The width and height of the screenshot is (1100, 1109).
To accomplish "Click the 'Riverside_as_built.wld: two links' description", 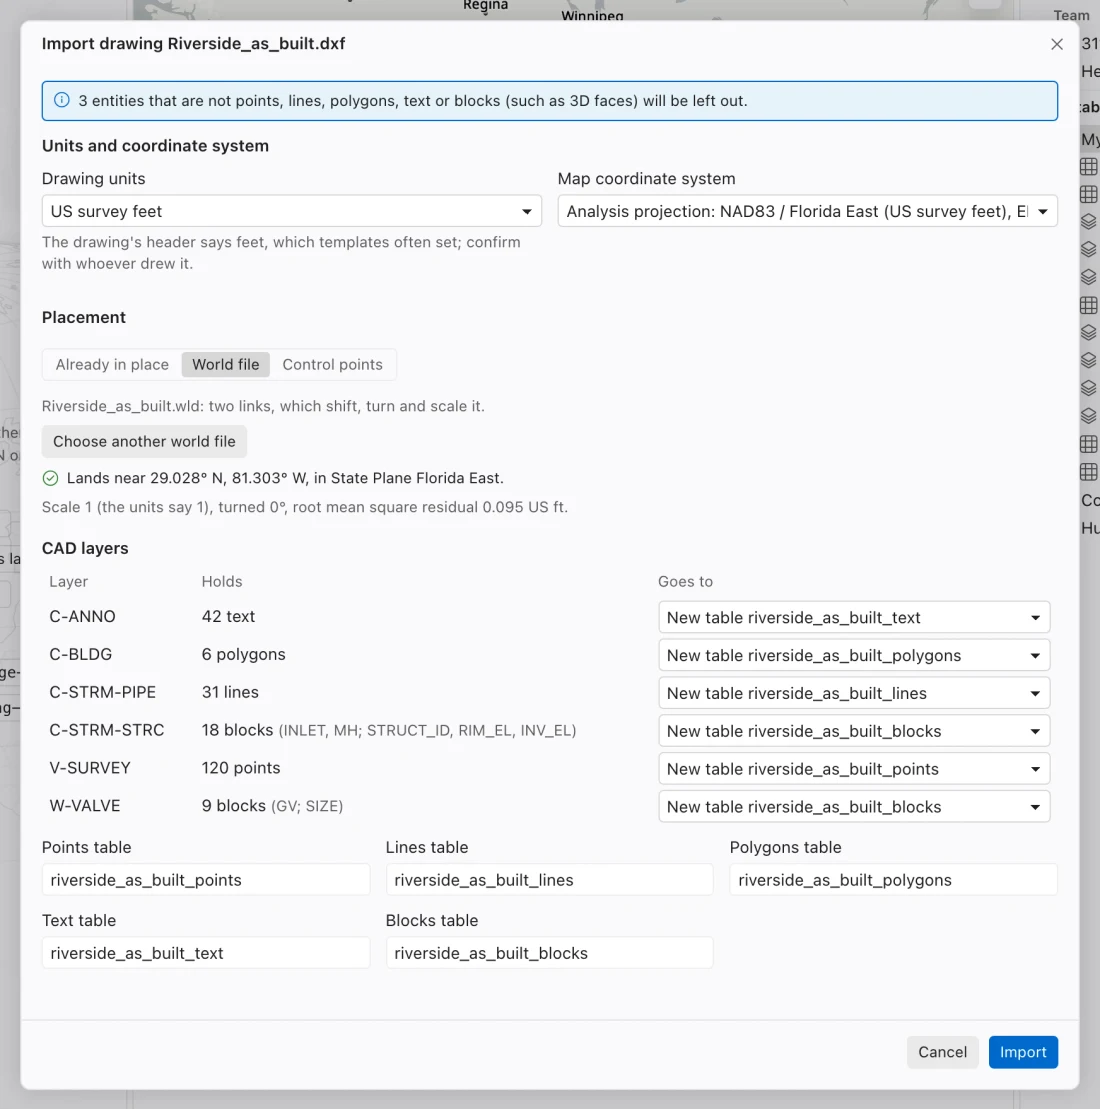I will [263, 406].
